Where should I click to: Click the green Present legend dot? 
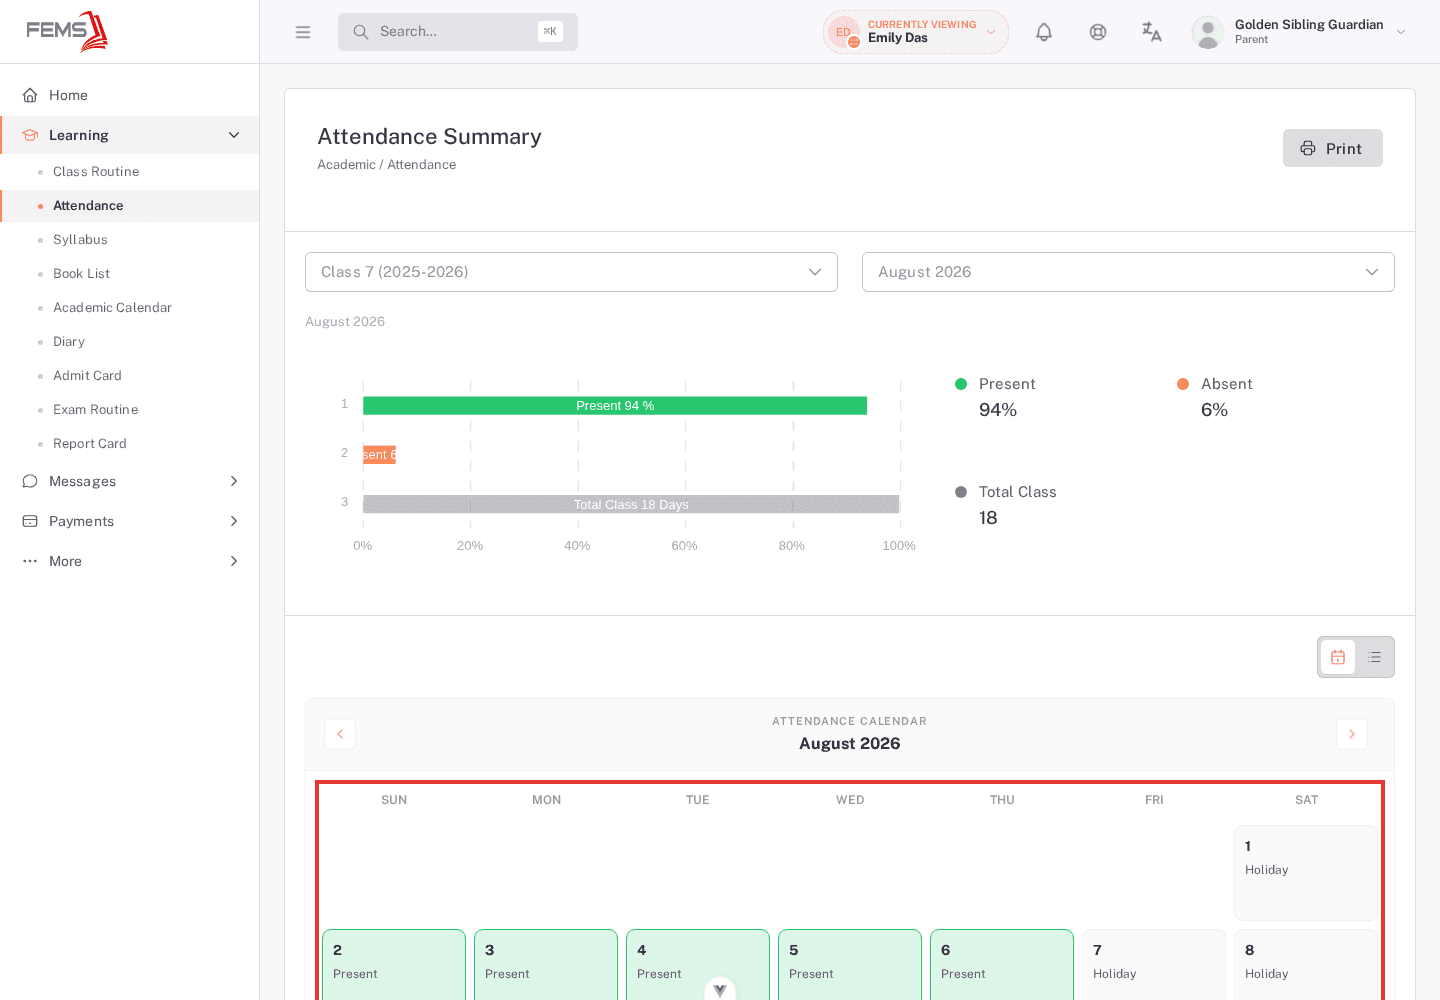pyautogui.click(x=961, y=384)
